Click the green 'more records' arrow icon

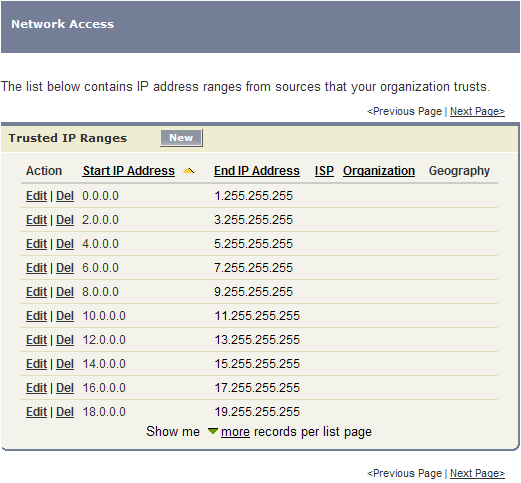[213, 431]
